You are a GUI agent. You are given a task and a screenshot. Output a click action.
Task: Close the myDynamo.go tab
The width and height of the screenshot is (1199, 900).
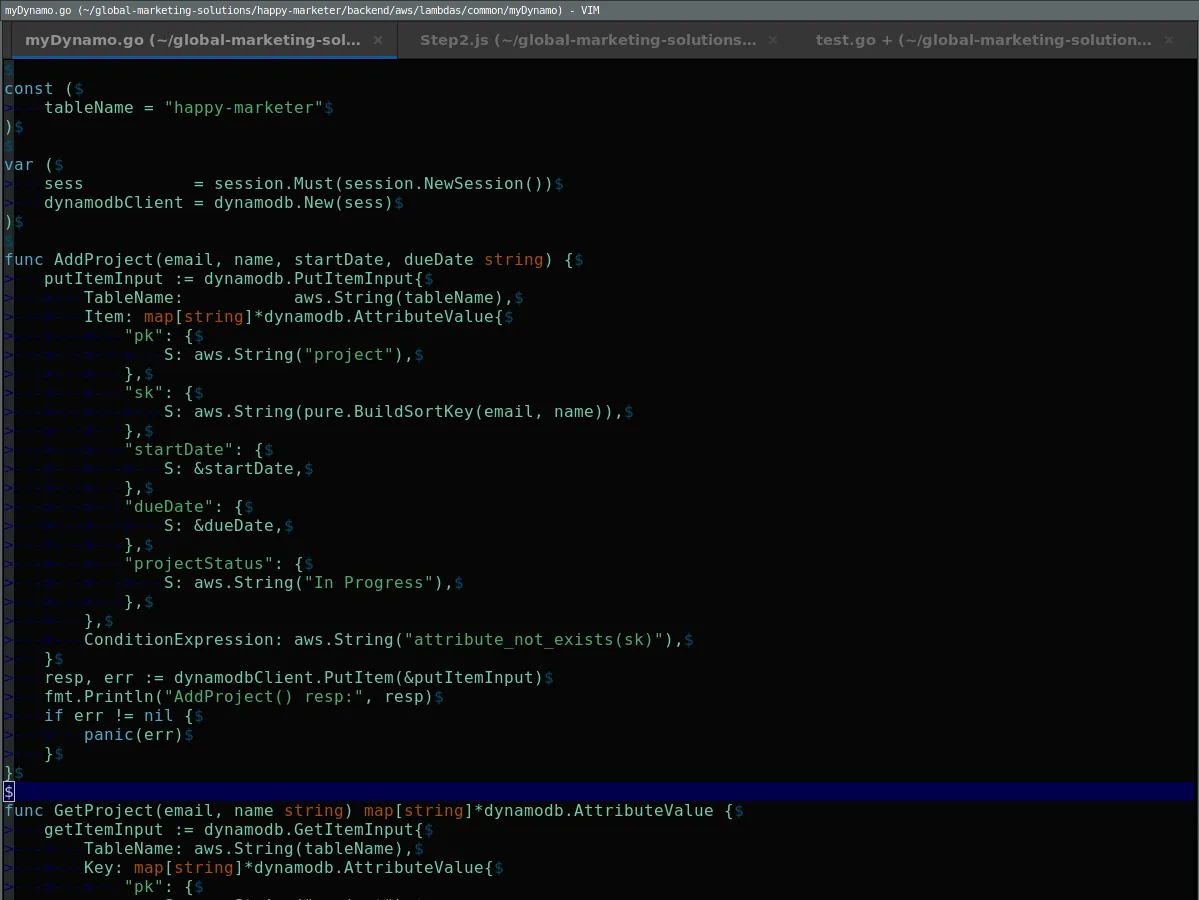point(378,40)
